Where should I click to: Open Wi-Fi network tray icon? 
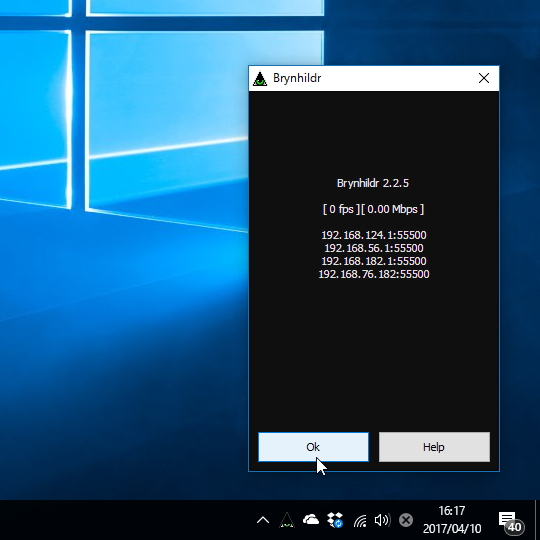click(360, 521)
